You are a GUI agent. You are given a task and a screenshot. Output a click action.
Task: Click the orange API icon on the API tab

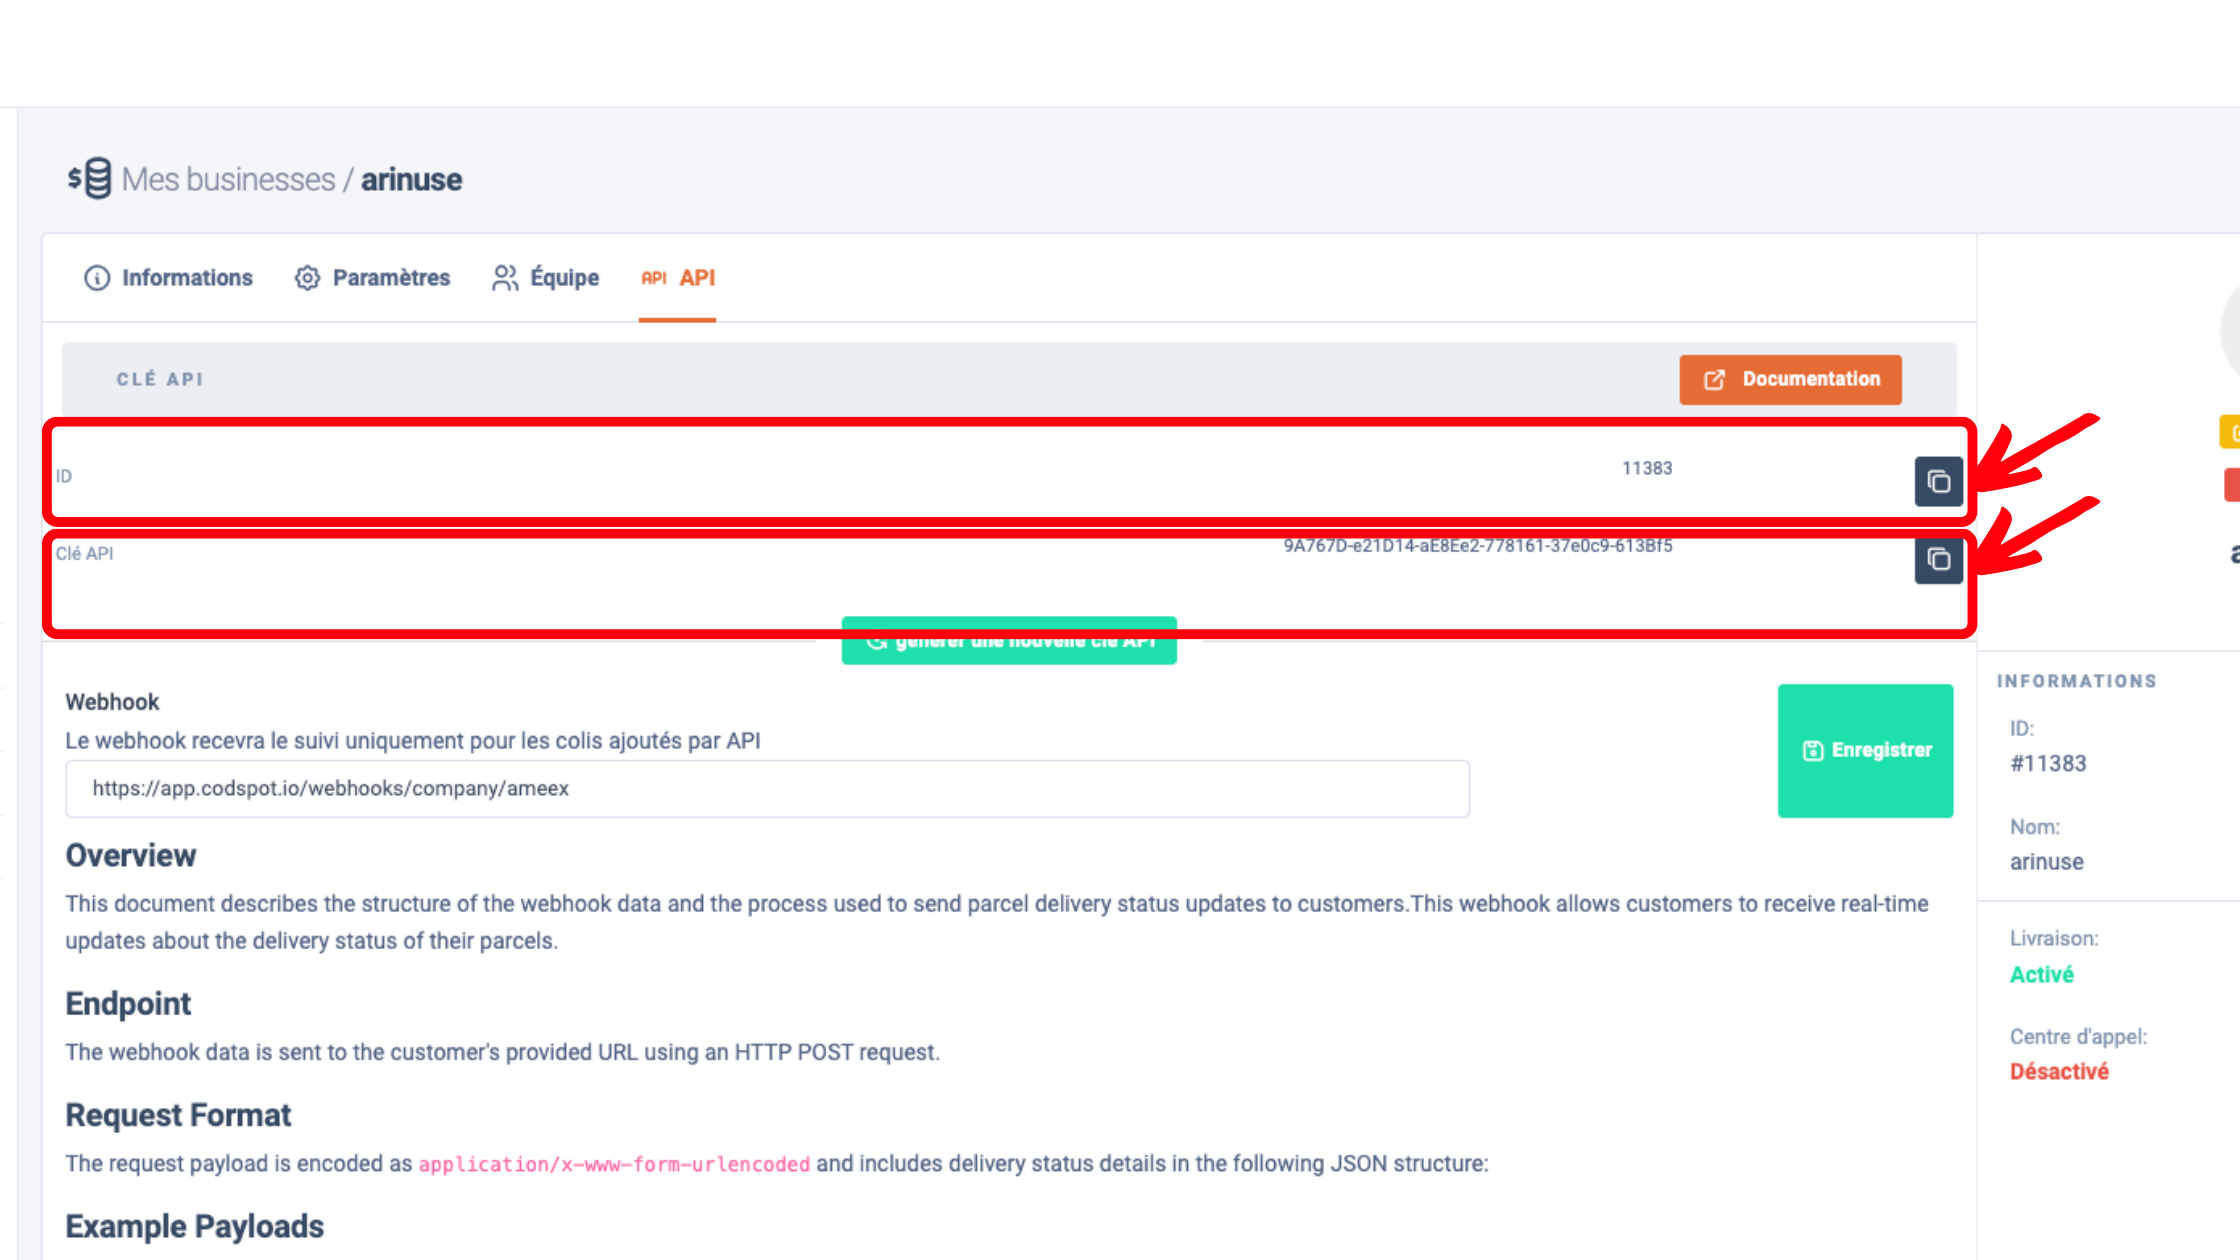point(654,278)
